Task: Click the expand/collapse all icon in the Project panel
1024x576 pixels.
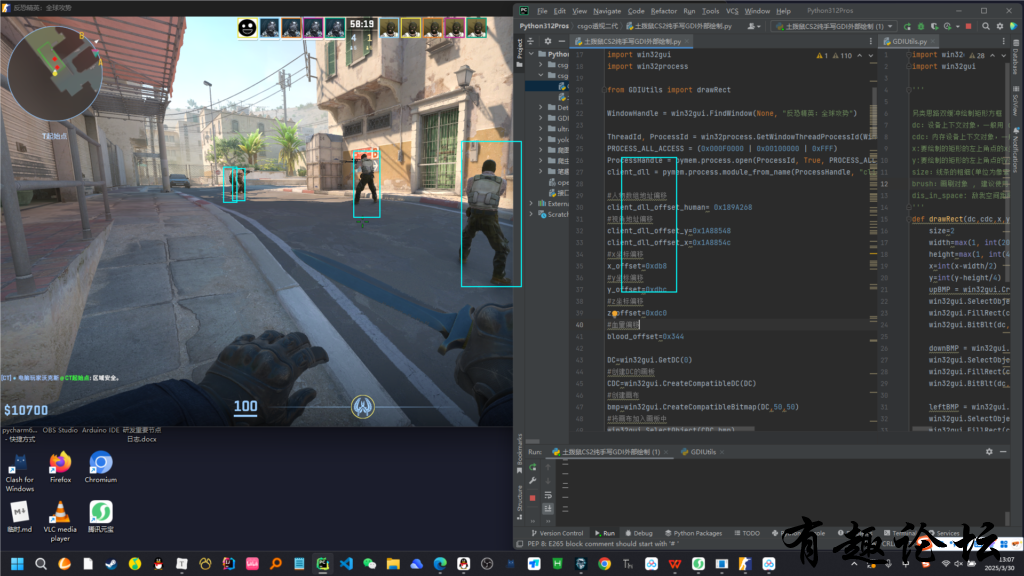Action: [x=532, y=41]
